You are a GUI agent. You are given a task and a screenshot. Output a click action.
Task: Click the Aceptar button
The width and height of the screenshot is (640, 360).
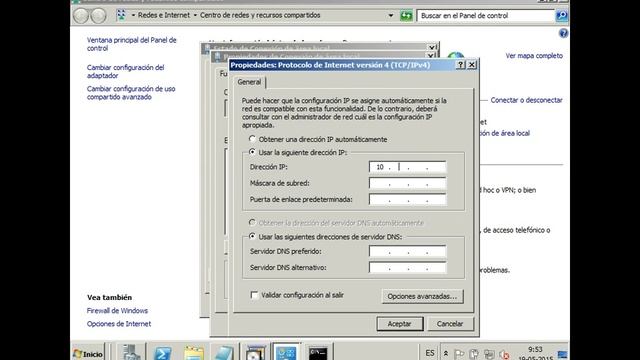(x=400, y=324)
